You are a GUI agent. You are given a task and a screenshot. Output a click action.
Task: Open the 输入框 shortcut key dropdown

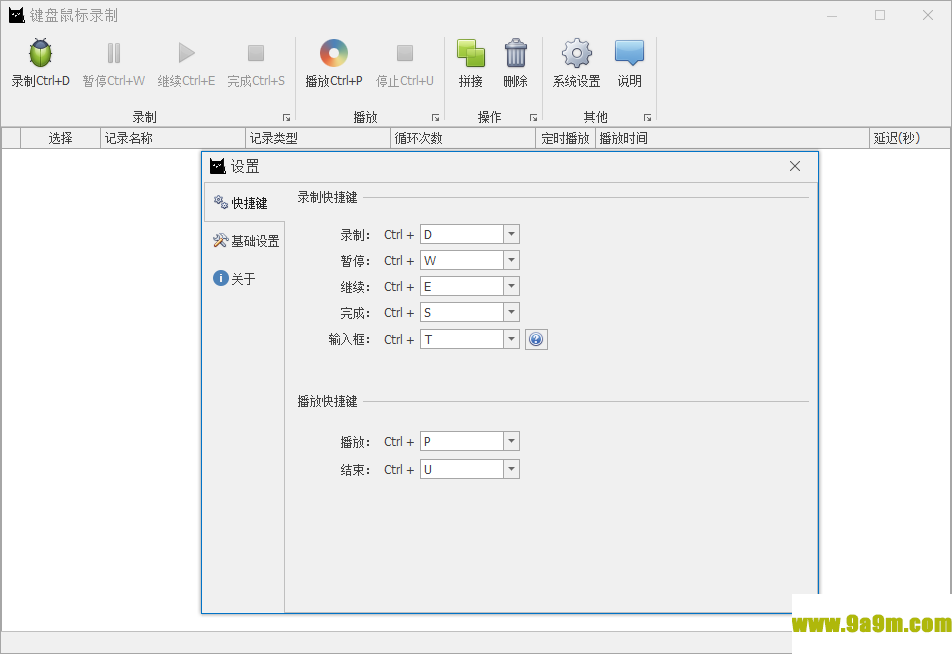coord(511,339)
